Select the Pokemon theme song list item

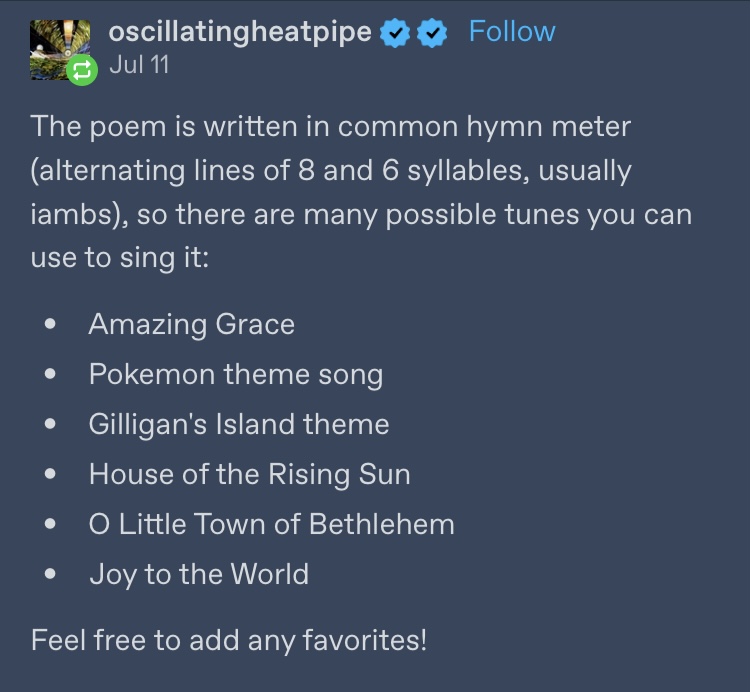tap(236, 374)
